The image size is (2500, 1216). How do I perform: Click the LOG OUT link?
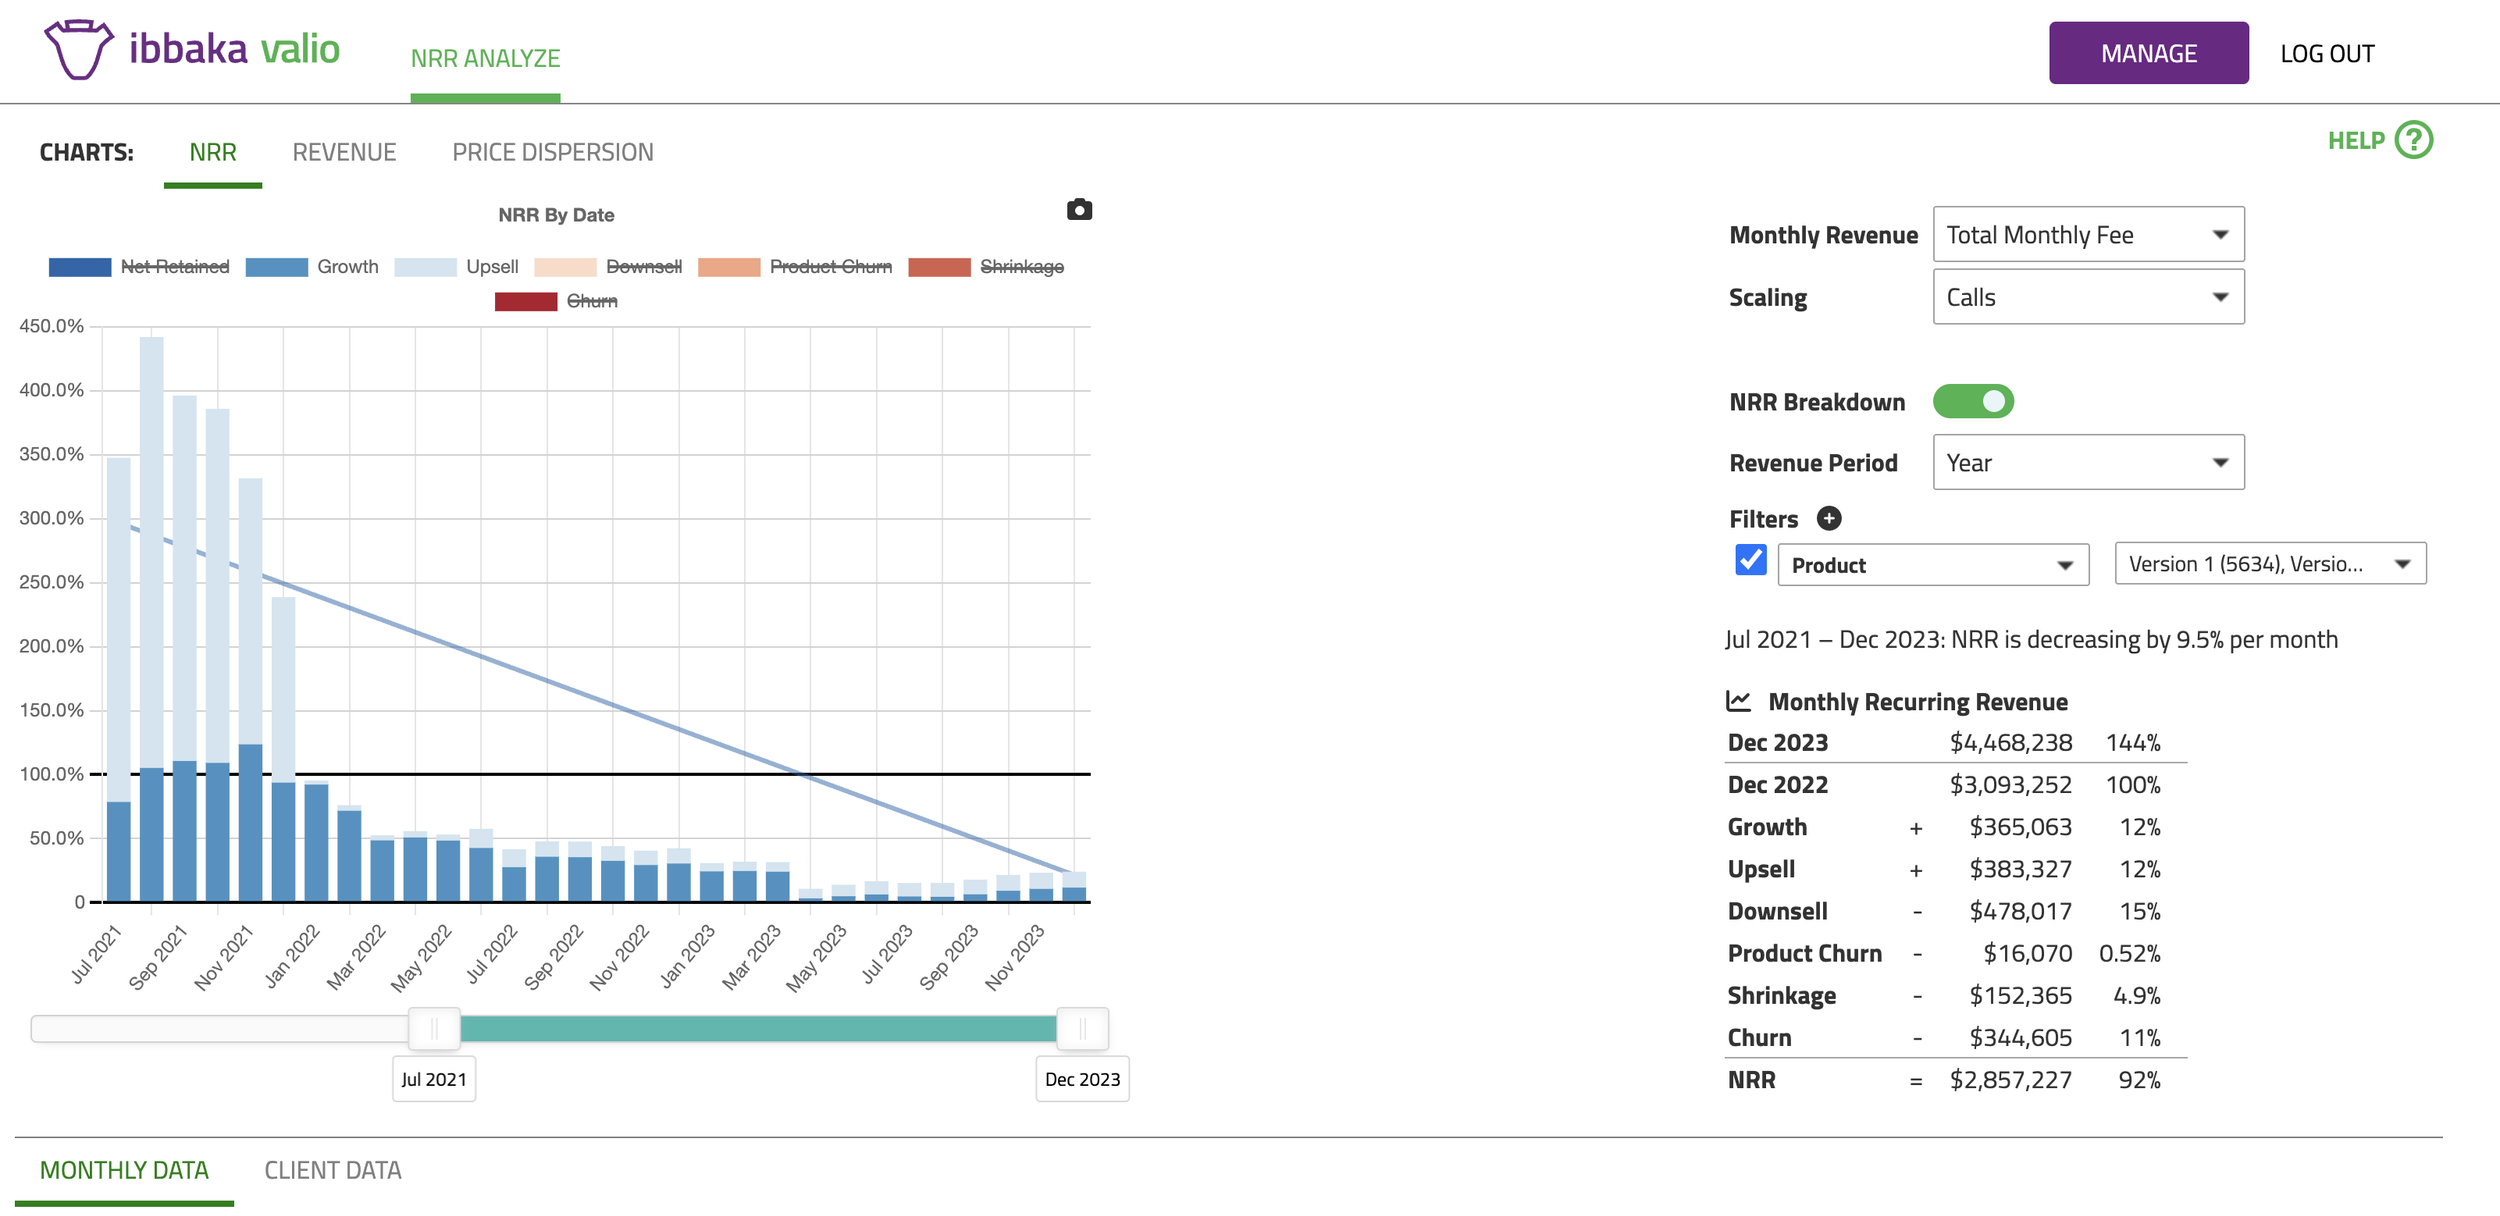(x=2326, y=54)
